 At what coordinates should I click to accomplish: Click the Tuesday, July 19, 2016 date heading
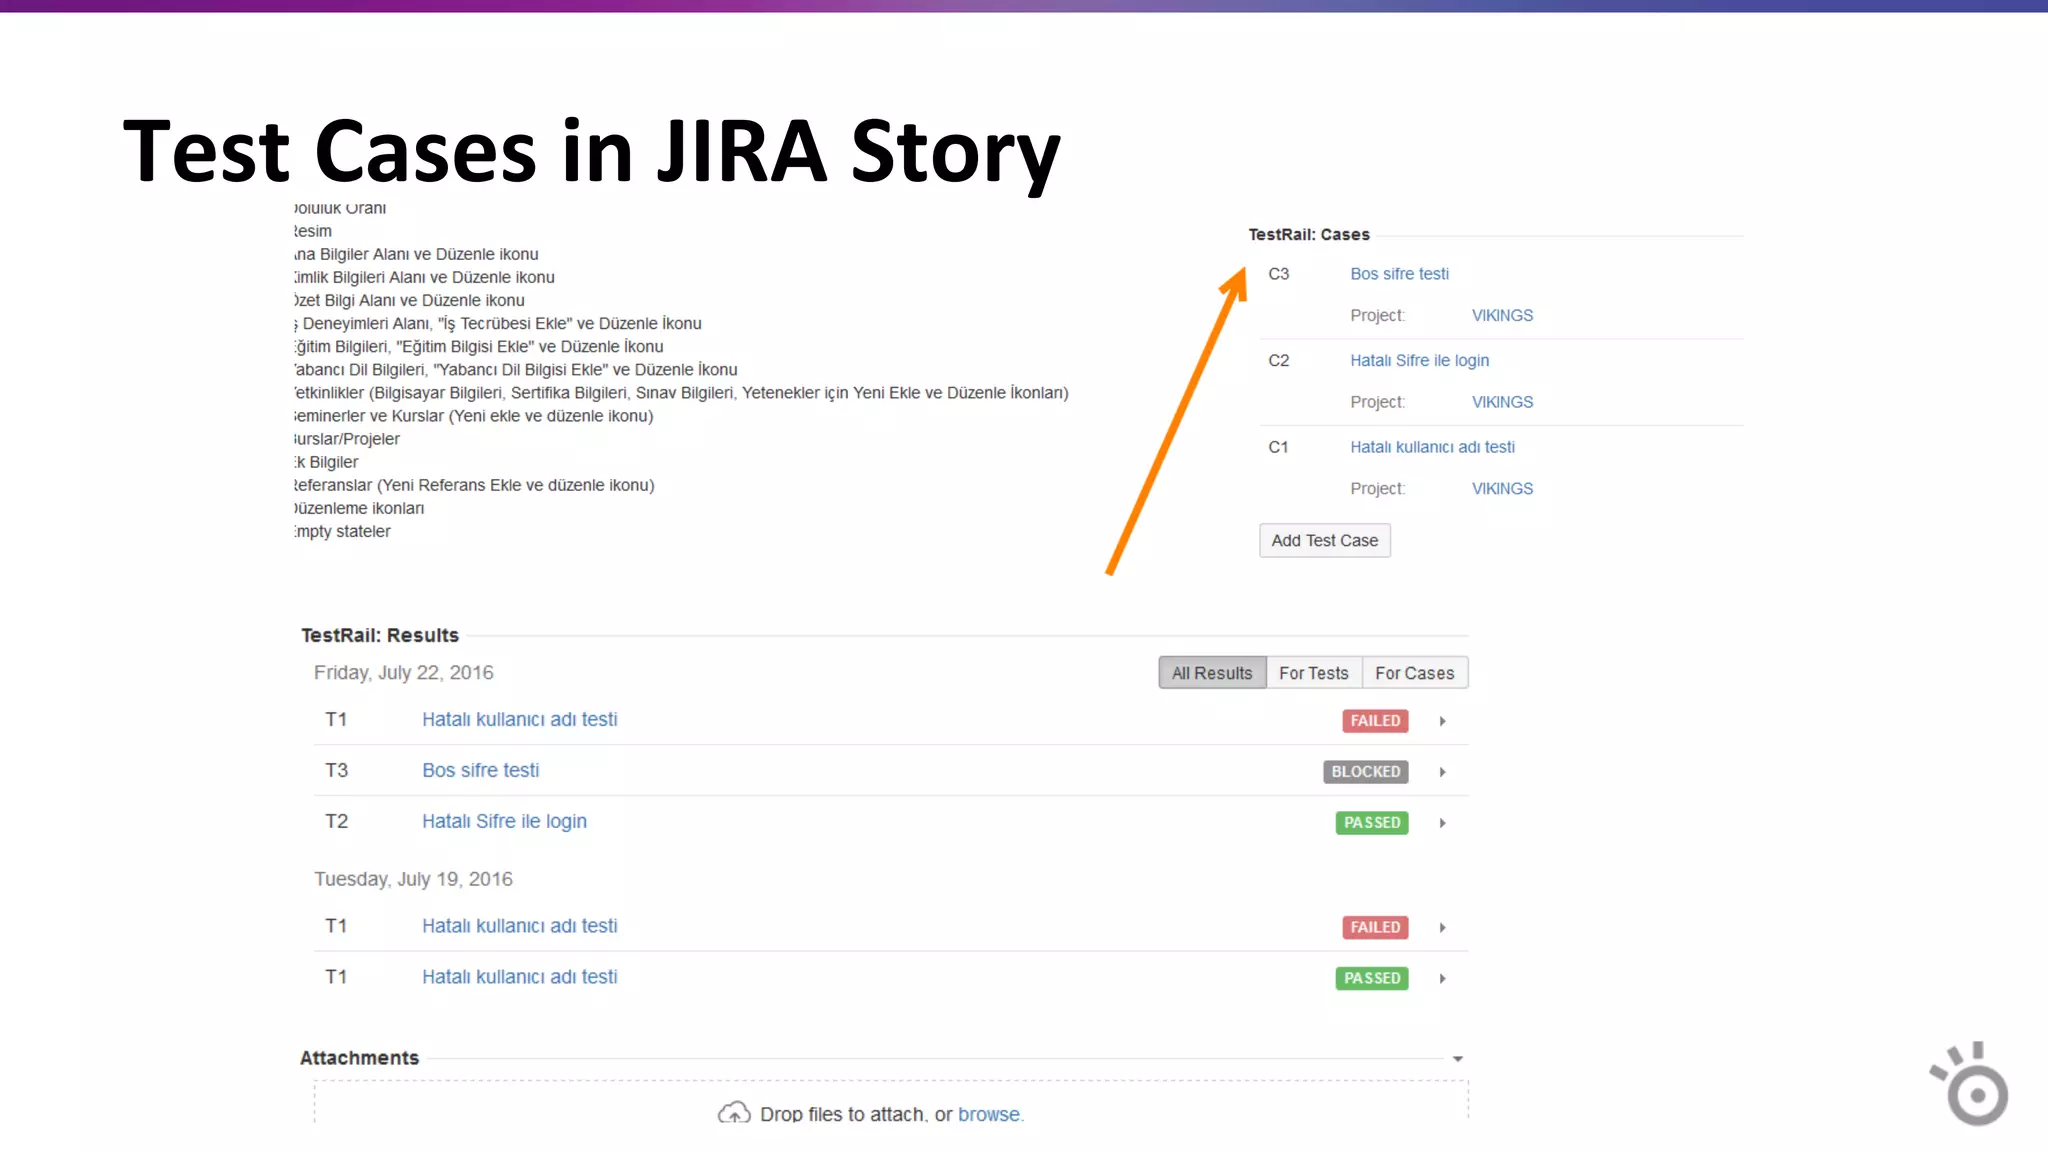point(413,879)
